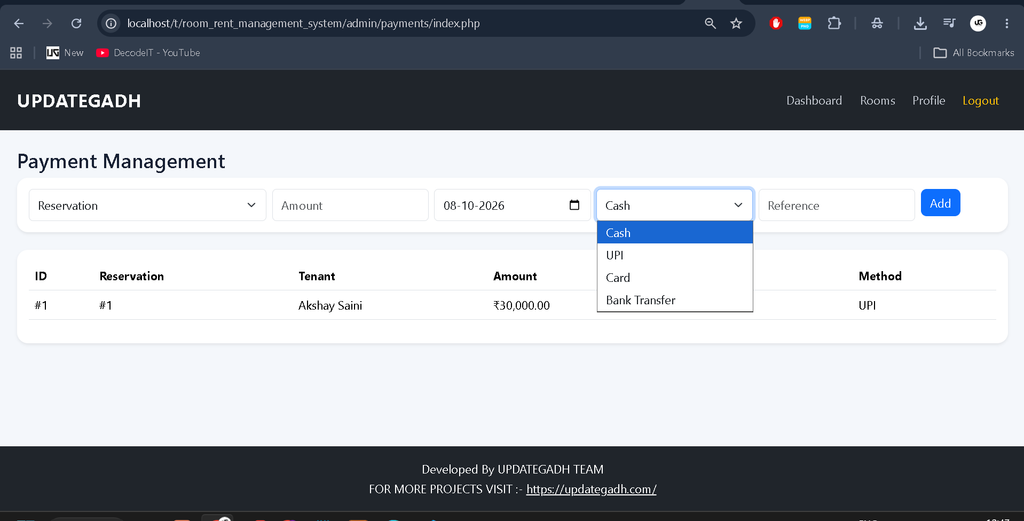Go back to previous page
Screen dimensions: 1024x521
(x=19, y=24)
